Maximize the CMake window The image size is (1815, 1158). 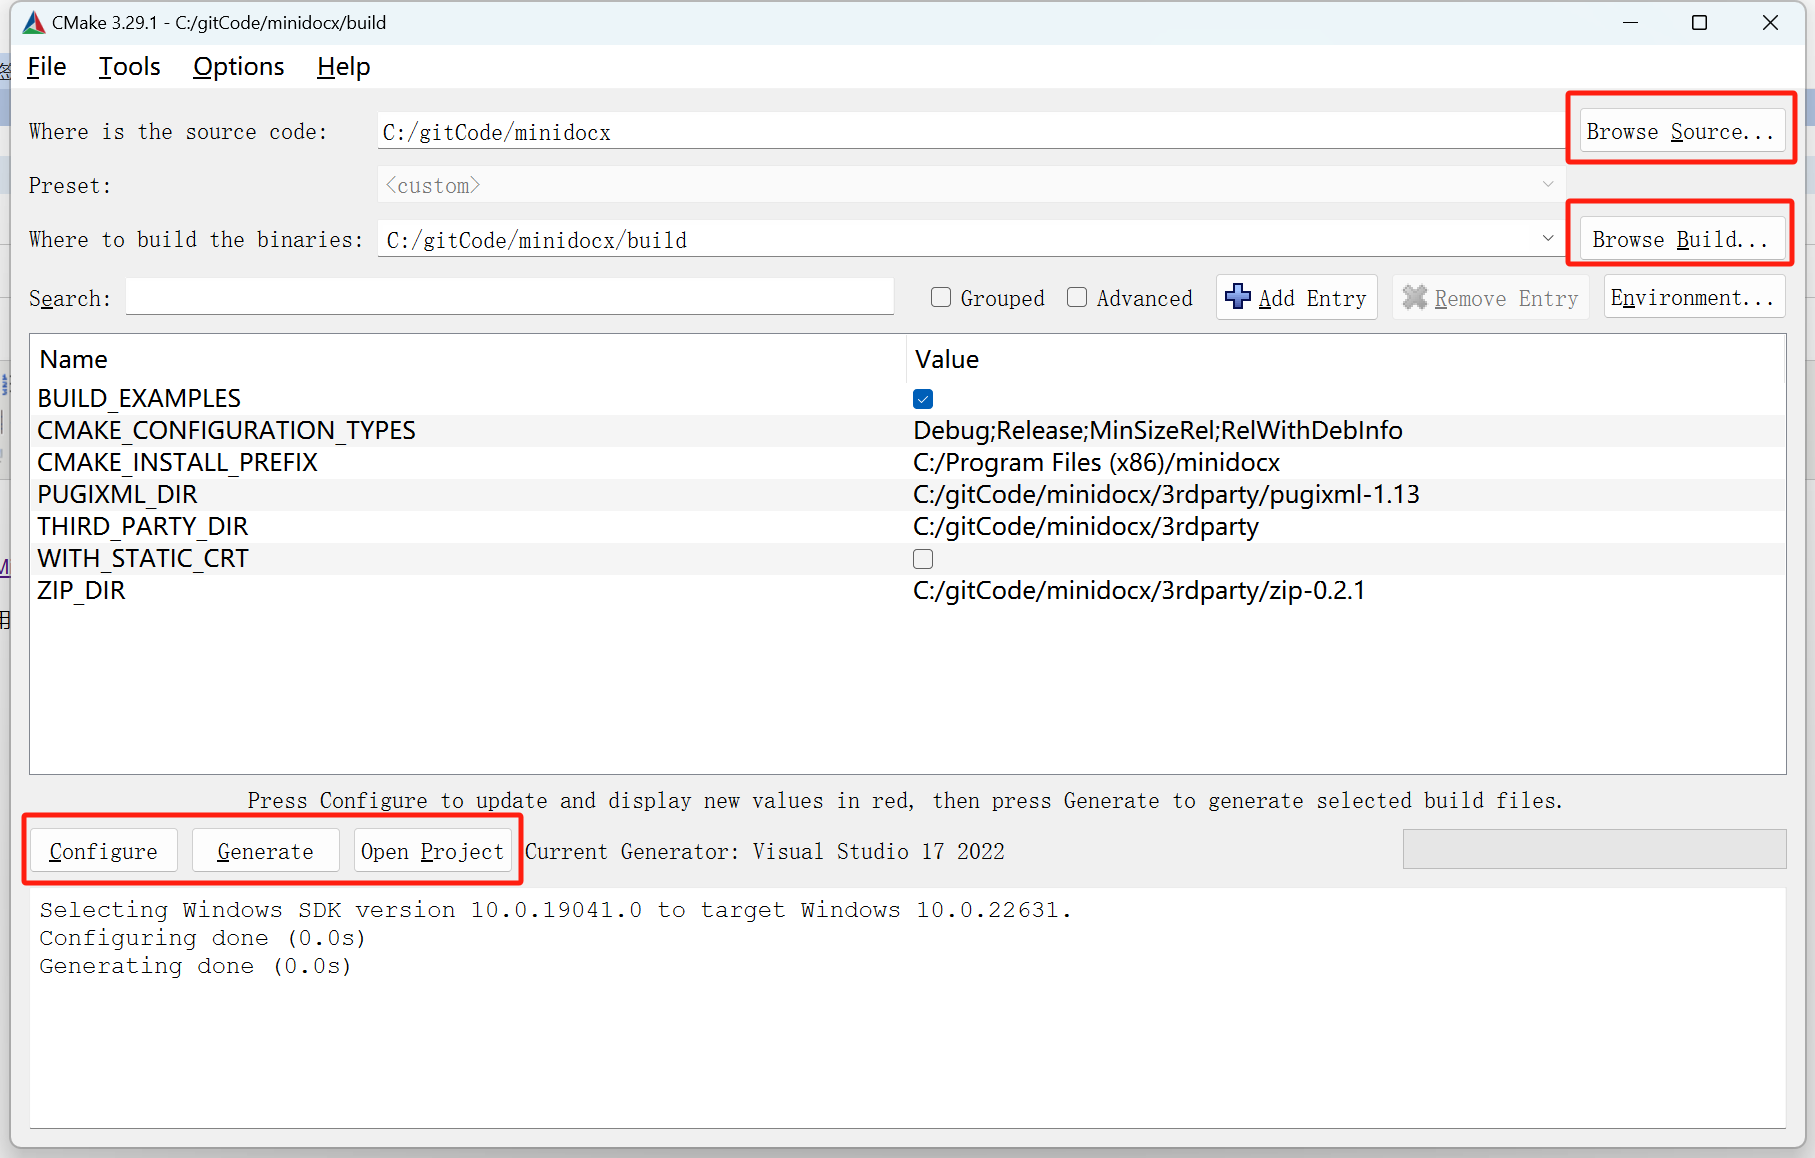[1699, 22]
